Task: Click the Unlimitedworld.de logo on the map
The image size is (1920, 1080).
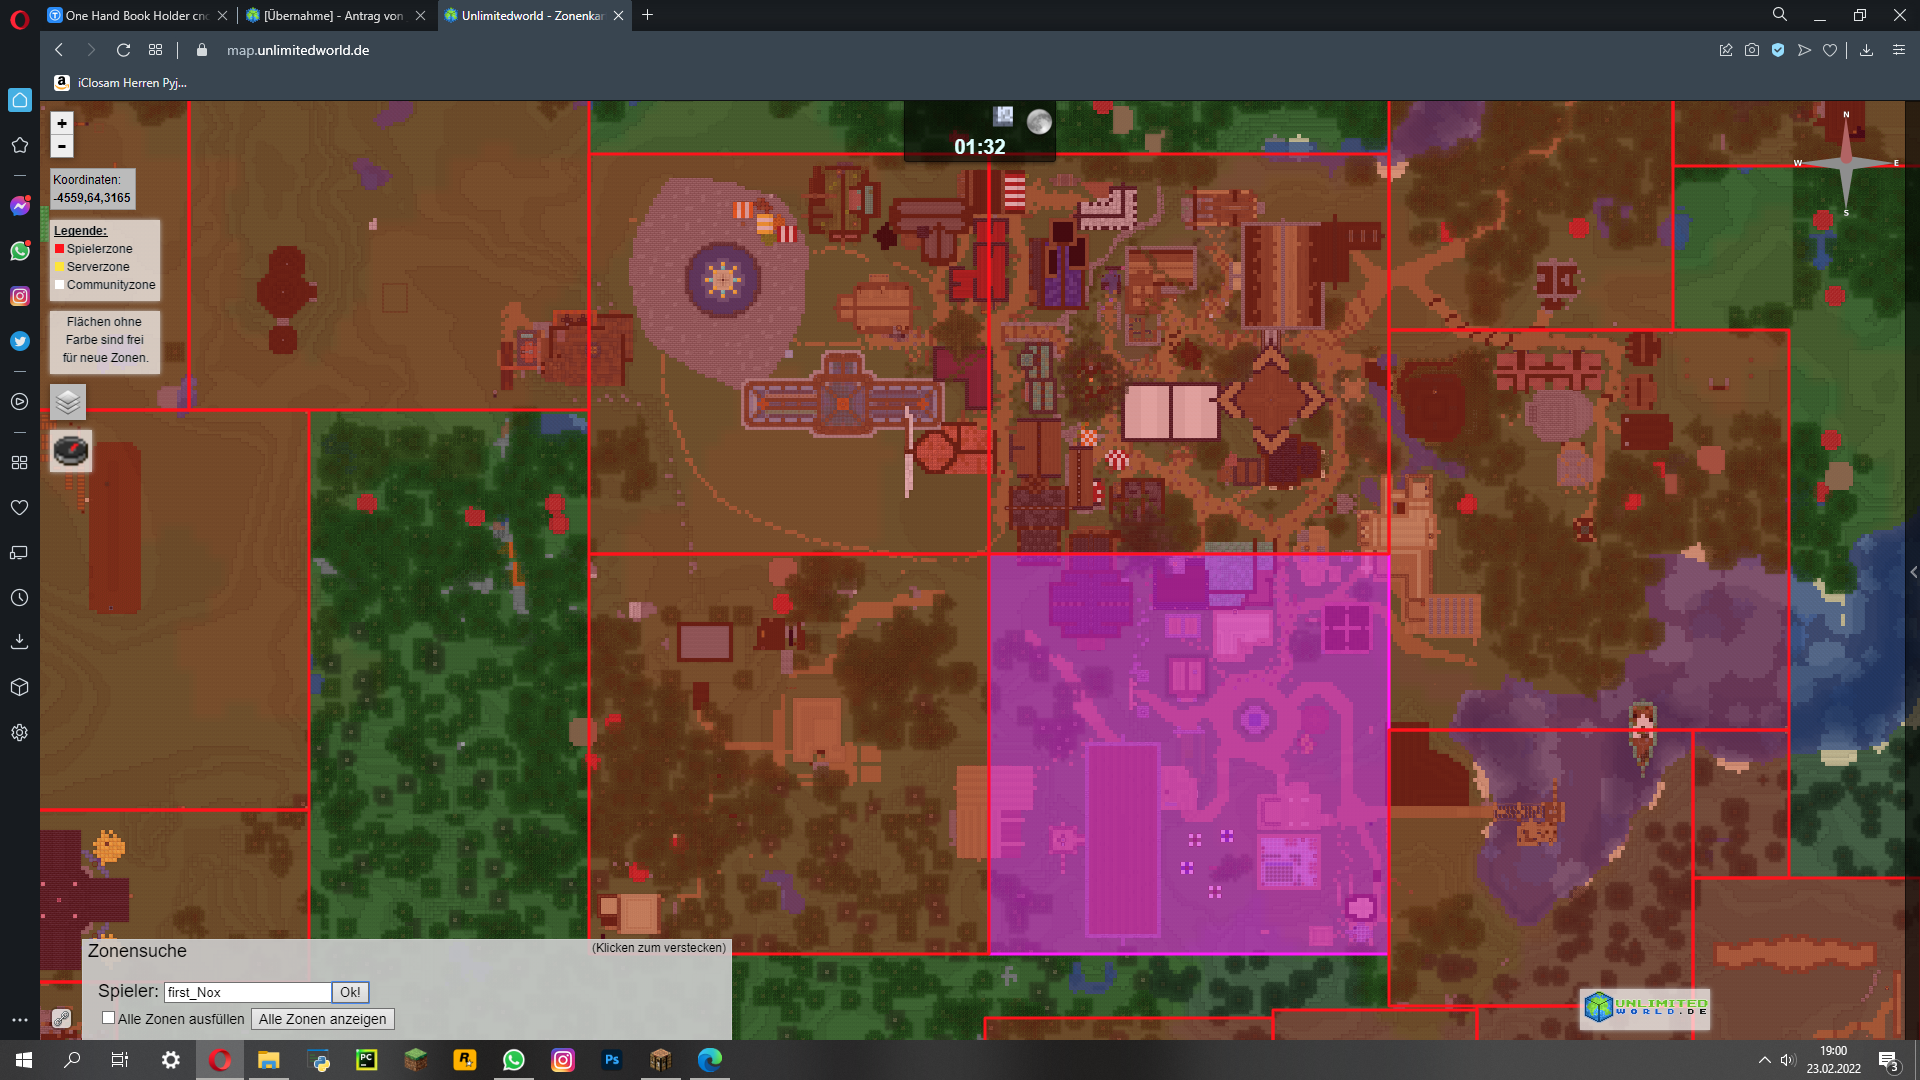Action: (x=1645, y=1007)
